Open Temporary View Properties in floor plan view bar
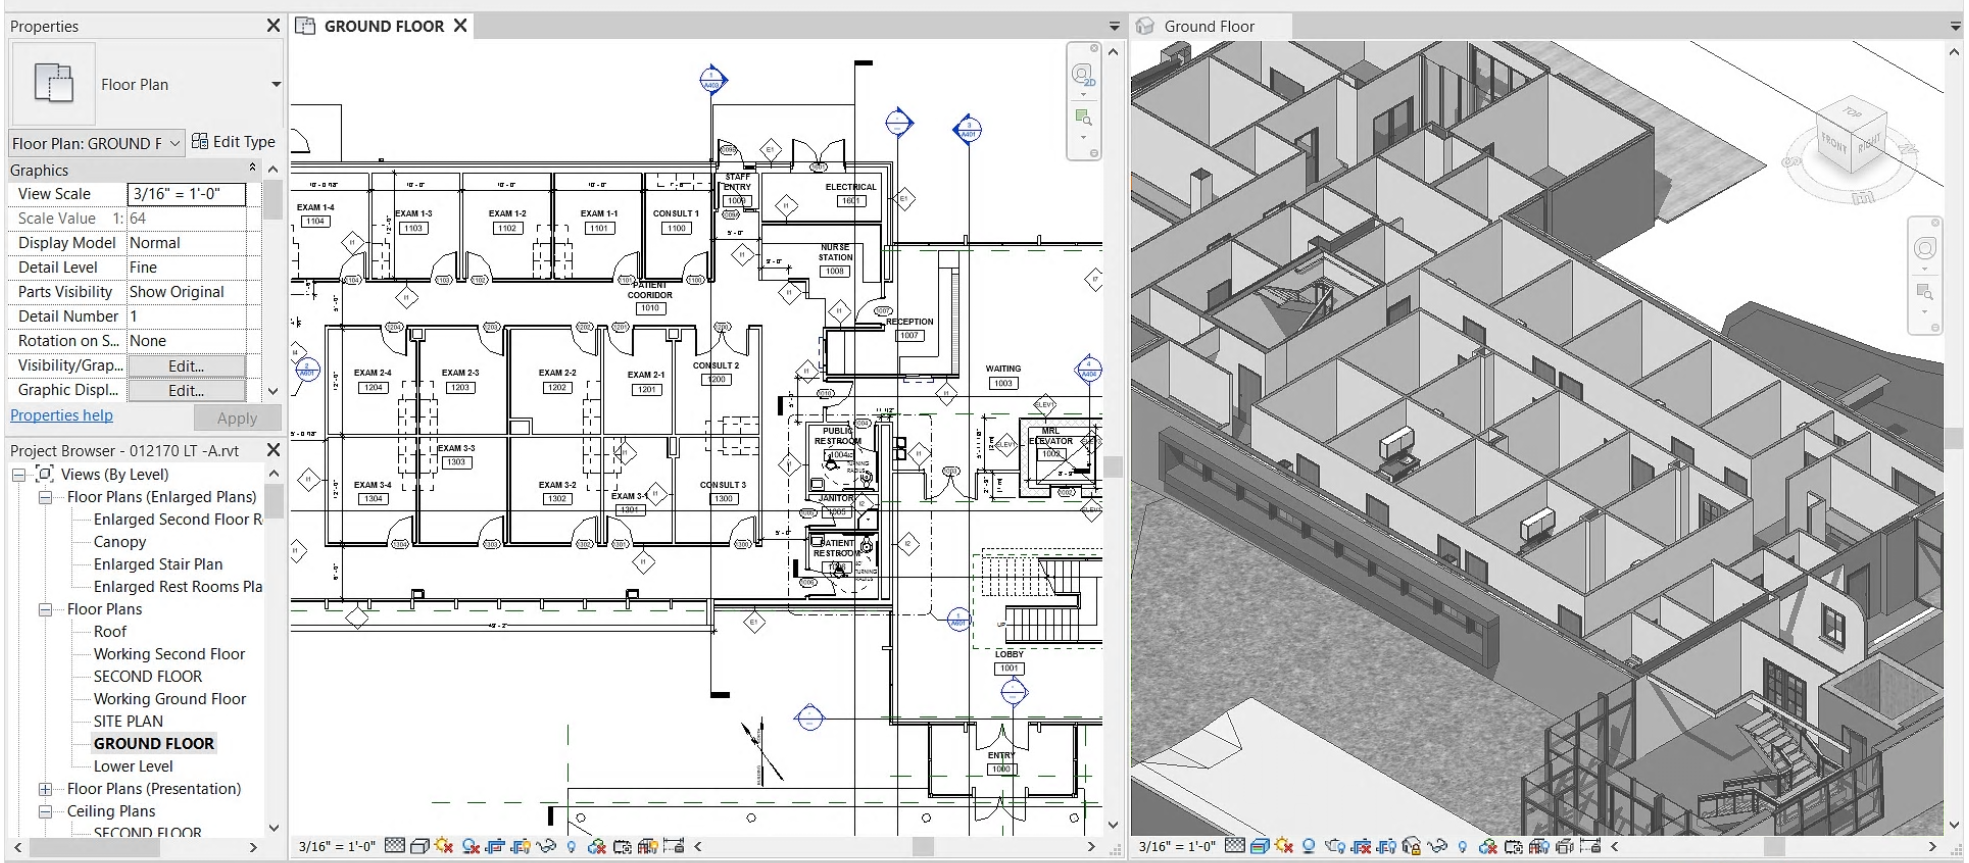Viewport: 1969px width, 863px height. coord(622,846)
